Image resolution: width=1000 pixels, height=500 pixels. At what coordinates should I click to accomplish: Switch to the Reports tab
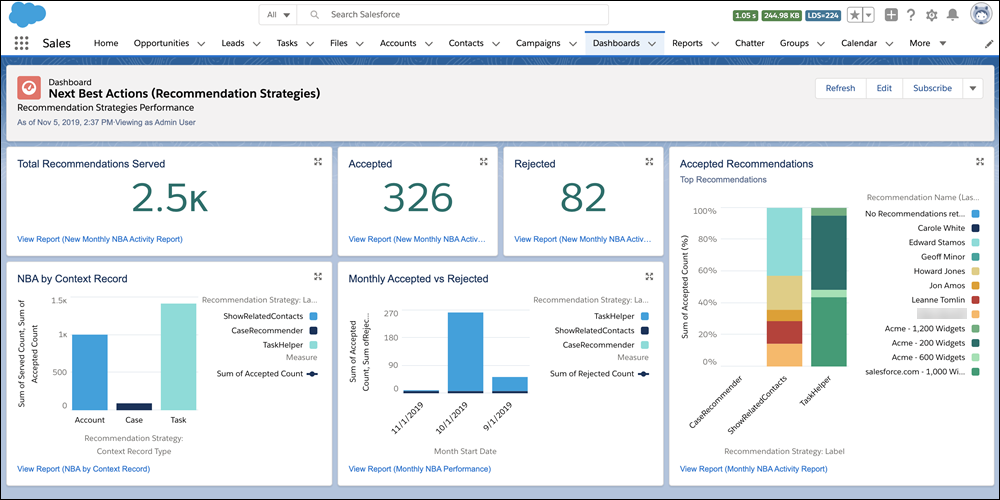pos(687,43)
